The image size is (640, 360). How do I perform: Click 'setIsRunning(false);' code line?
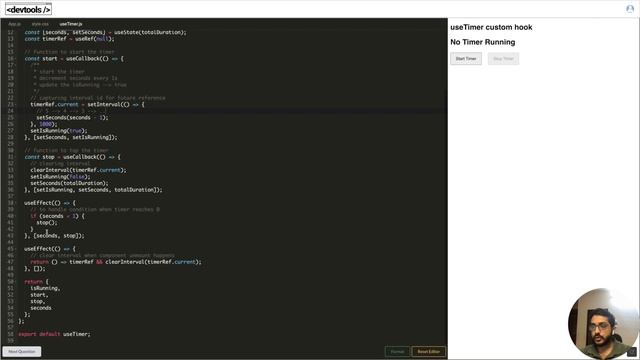point(60,177)
